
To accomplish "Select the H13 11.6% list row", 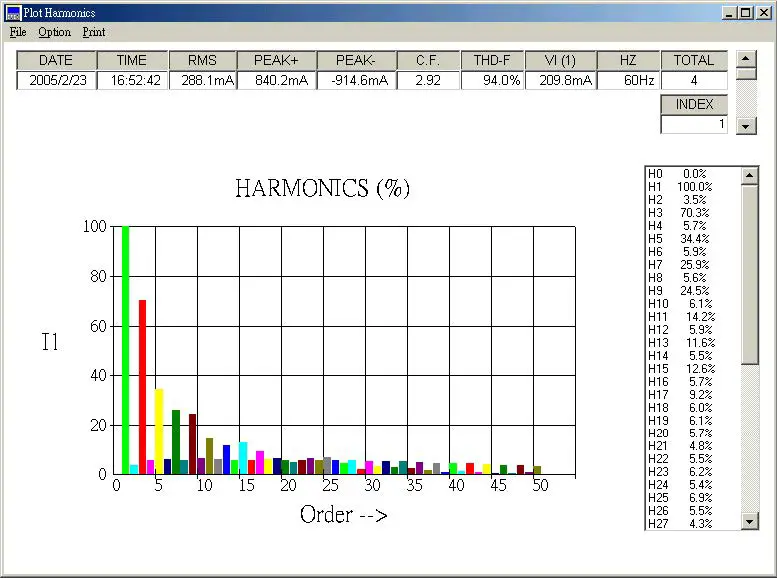I will click(693, 343).
